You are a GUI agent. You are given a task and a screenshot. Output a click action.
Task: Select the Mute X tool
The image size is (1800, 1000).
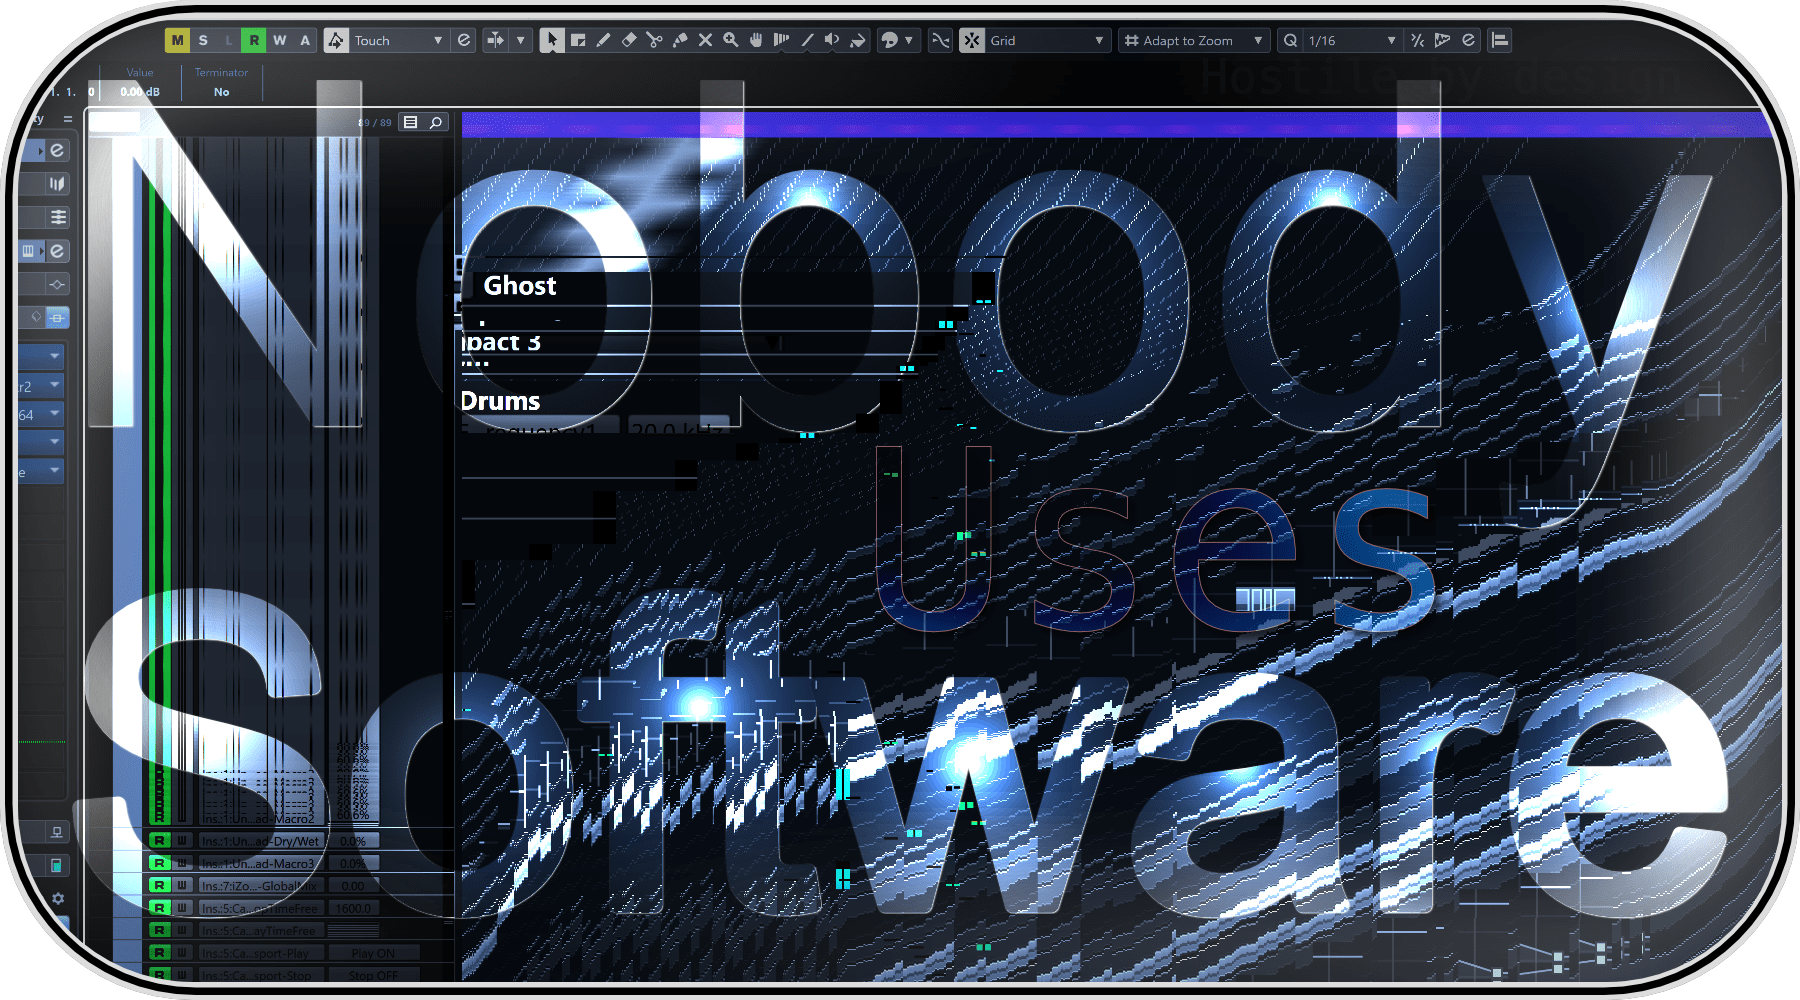[x=705, y=40]
